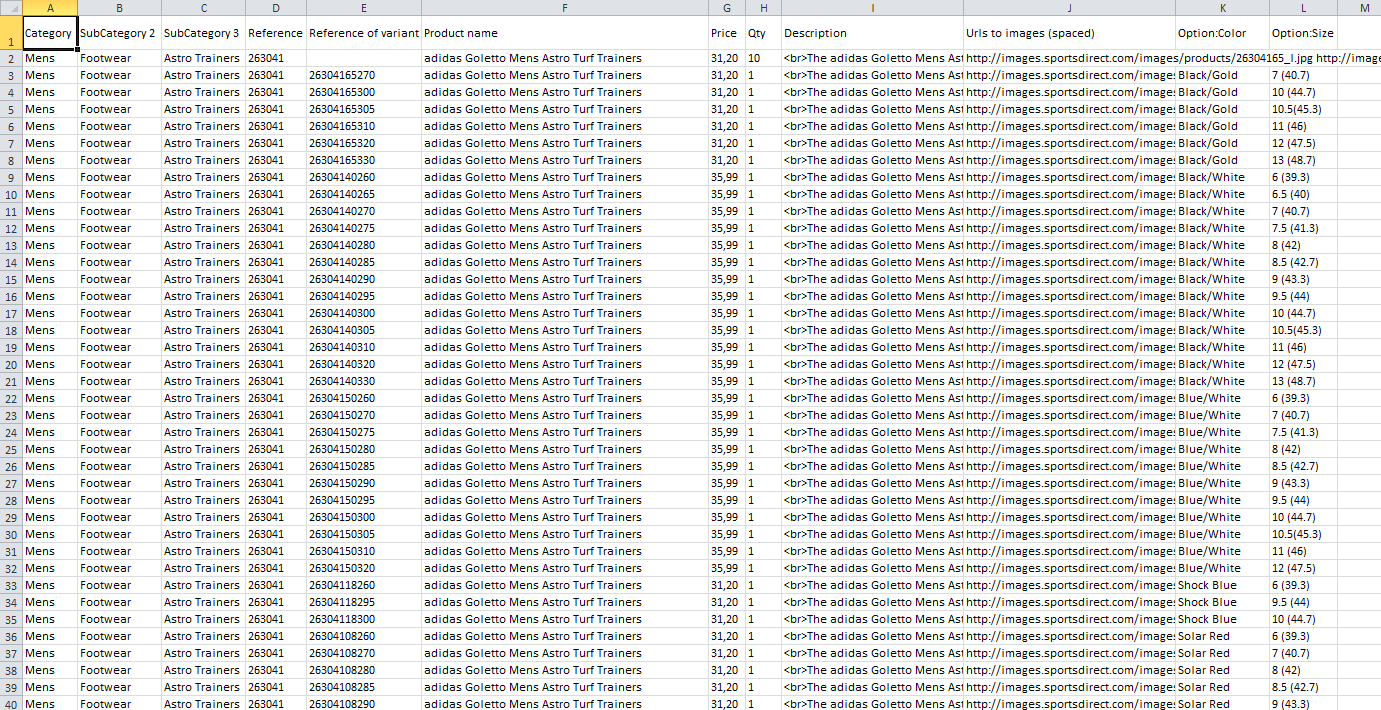
Task: Select the 'Footwear' cell in row 30
Action: [119, 535]
